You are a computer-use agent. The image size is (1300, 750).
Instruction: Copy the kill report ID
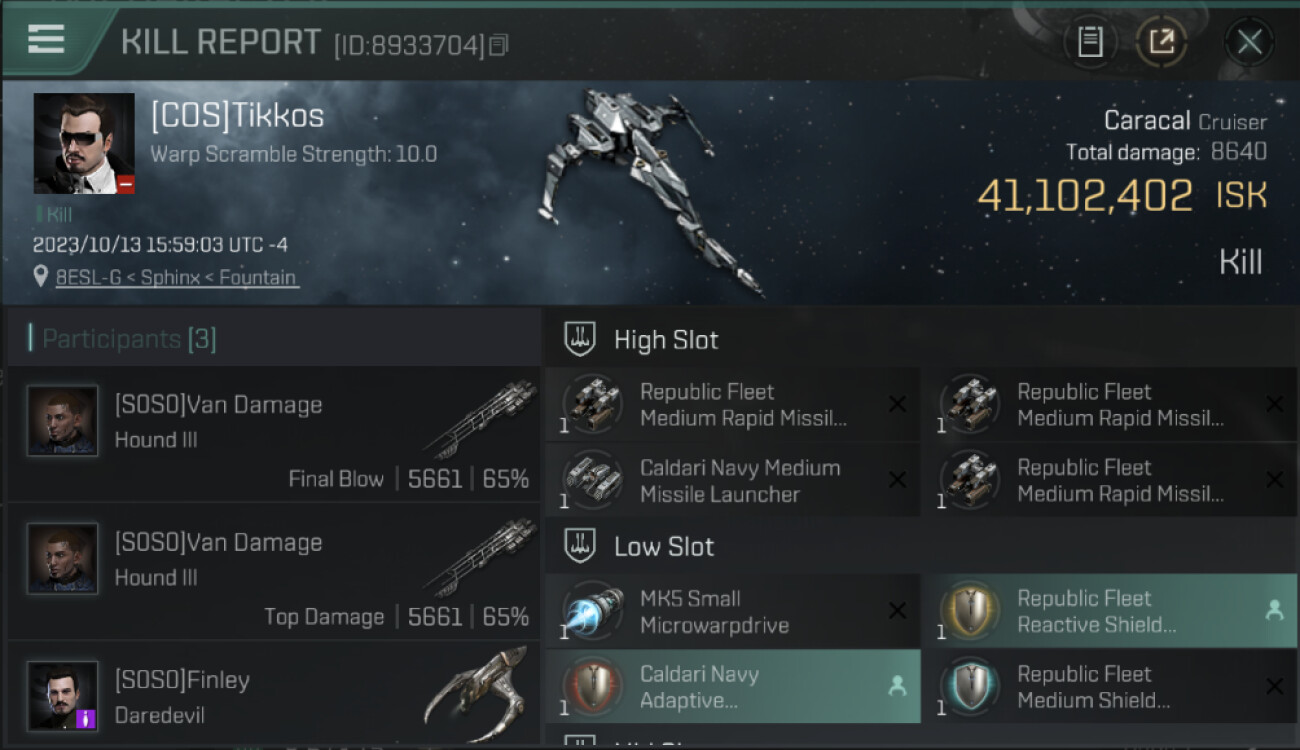499,45
